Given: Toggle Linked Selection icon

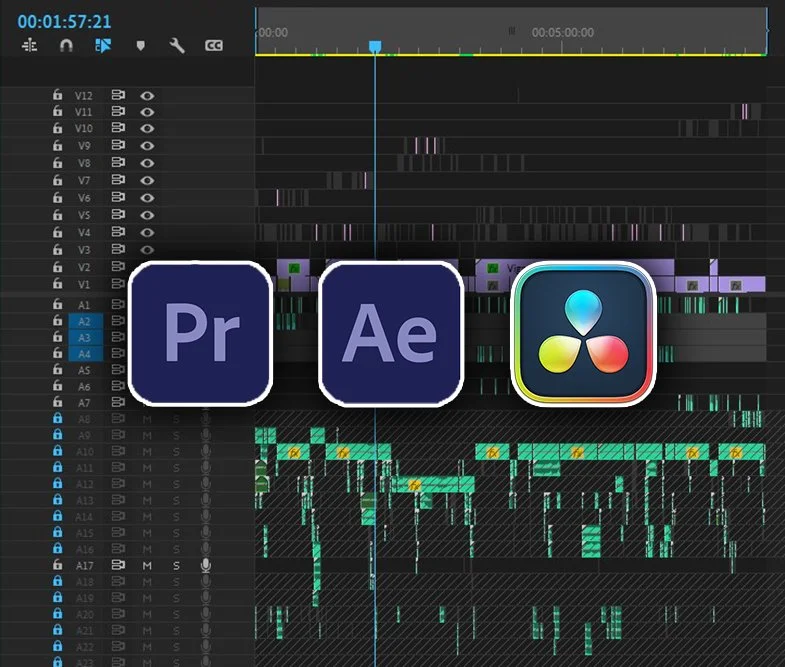Looking at the screenshot, I should pos(103,46).
